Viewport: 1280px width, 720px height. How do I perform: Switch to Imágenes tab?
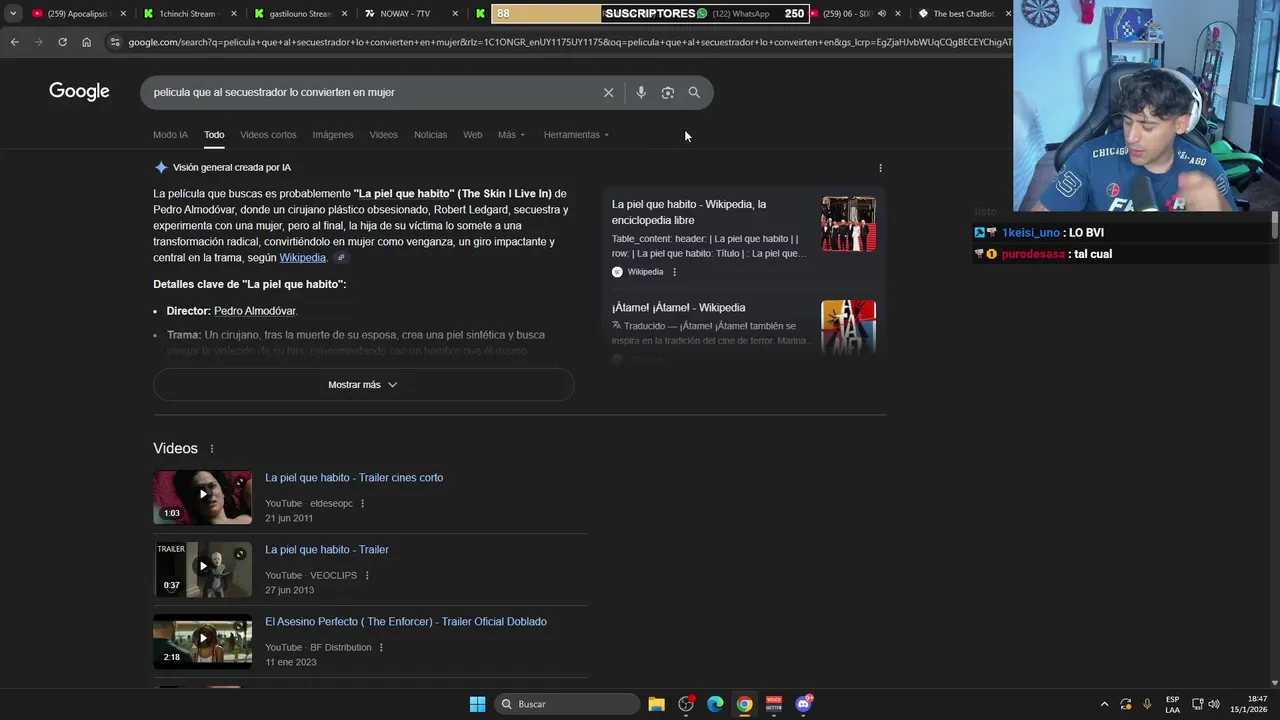click(x=333, y=135)
